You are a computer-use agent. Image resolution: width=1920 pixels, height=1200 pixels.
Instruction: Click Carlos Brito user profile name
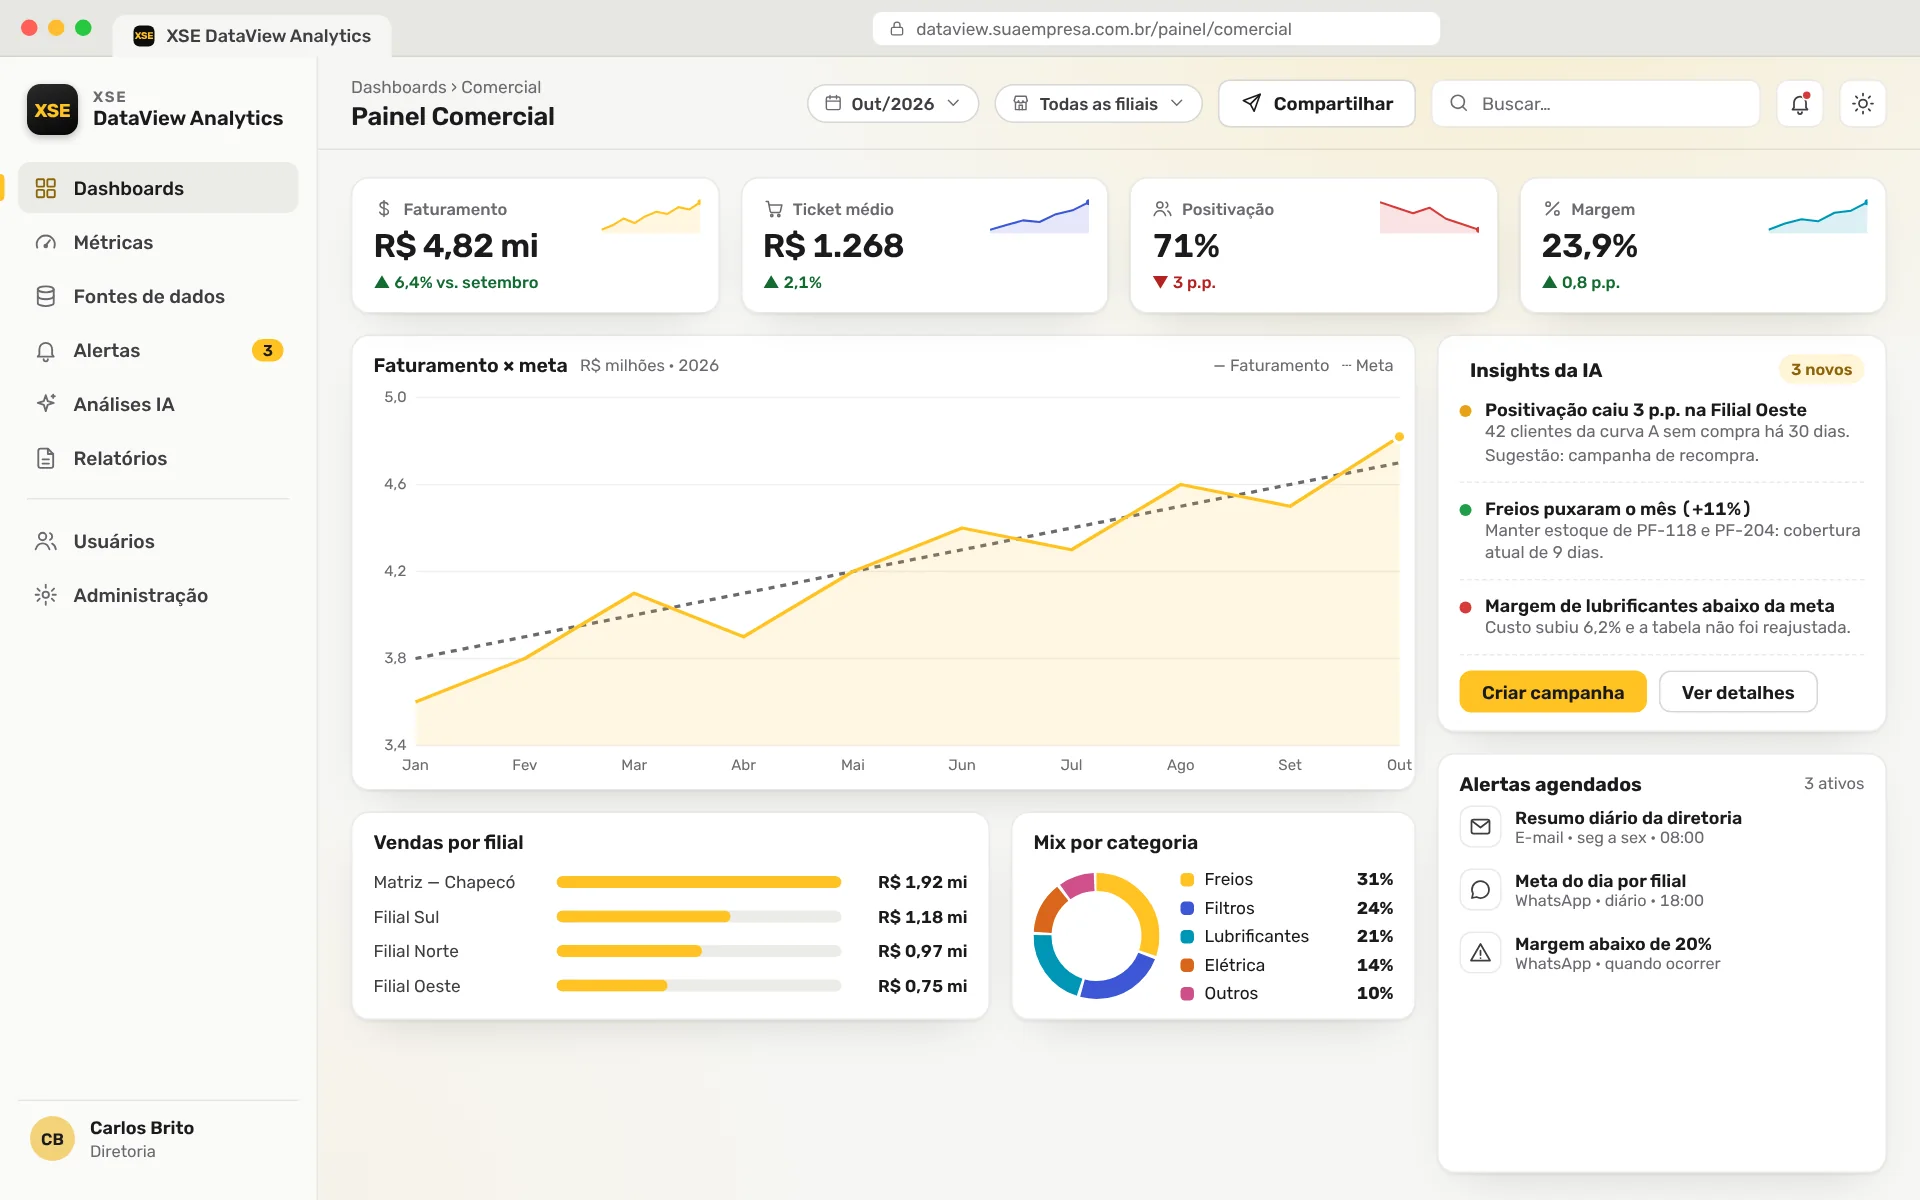(x=142, y=1127)
